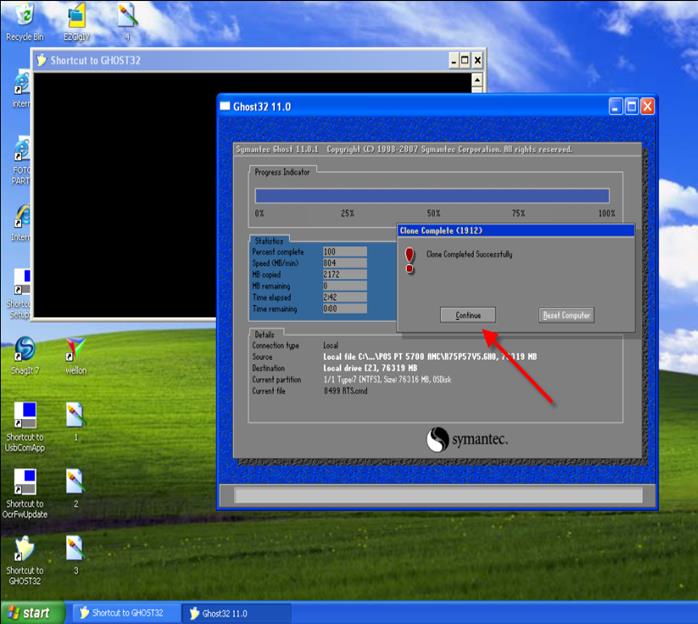The height and width of the screenshot is (624, 698).
Task: Click the 'Clone Completed Successfully' message
Action: click(x=469, y=254)
